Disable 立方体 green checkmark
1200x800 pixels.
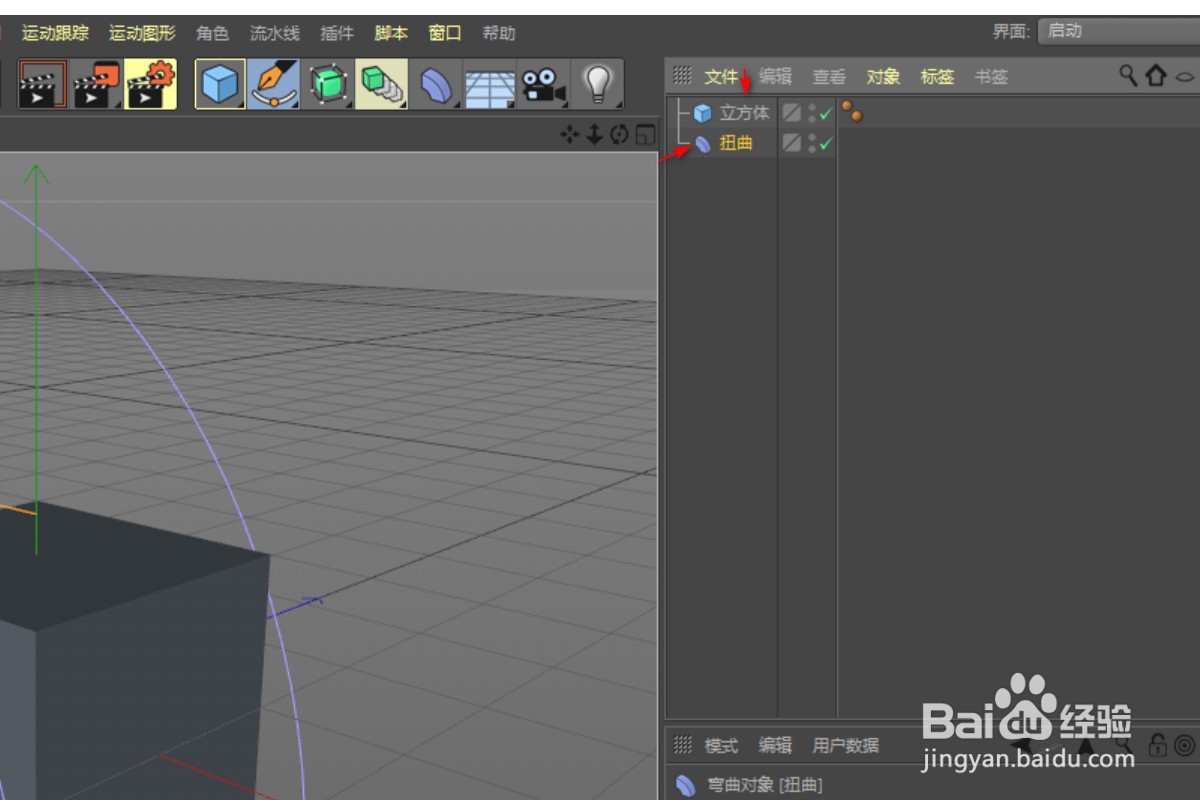(x=826, y=115)
